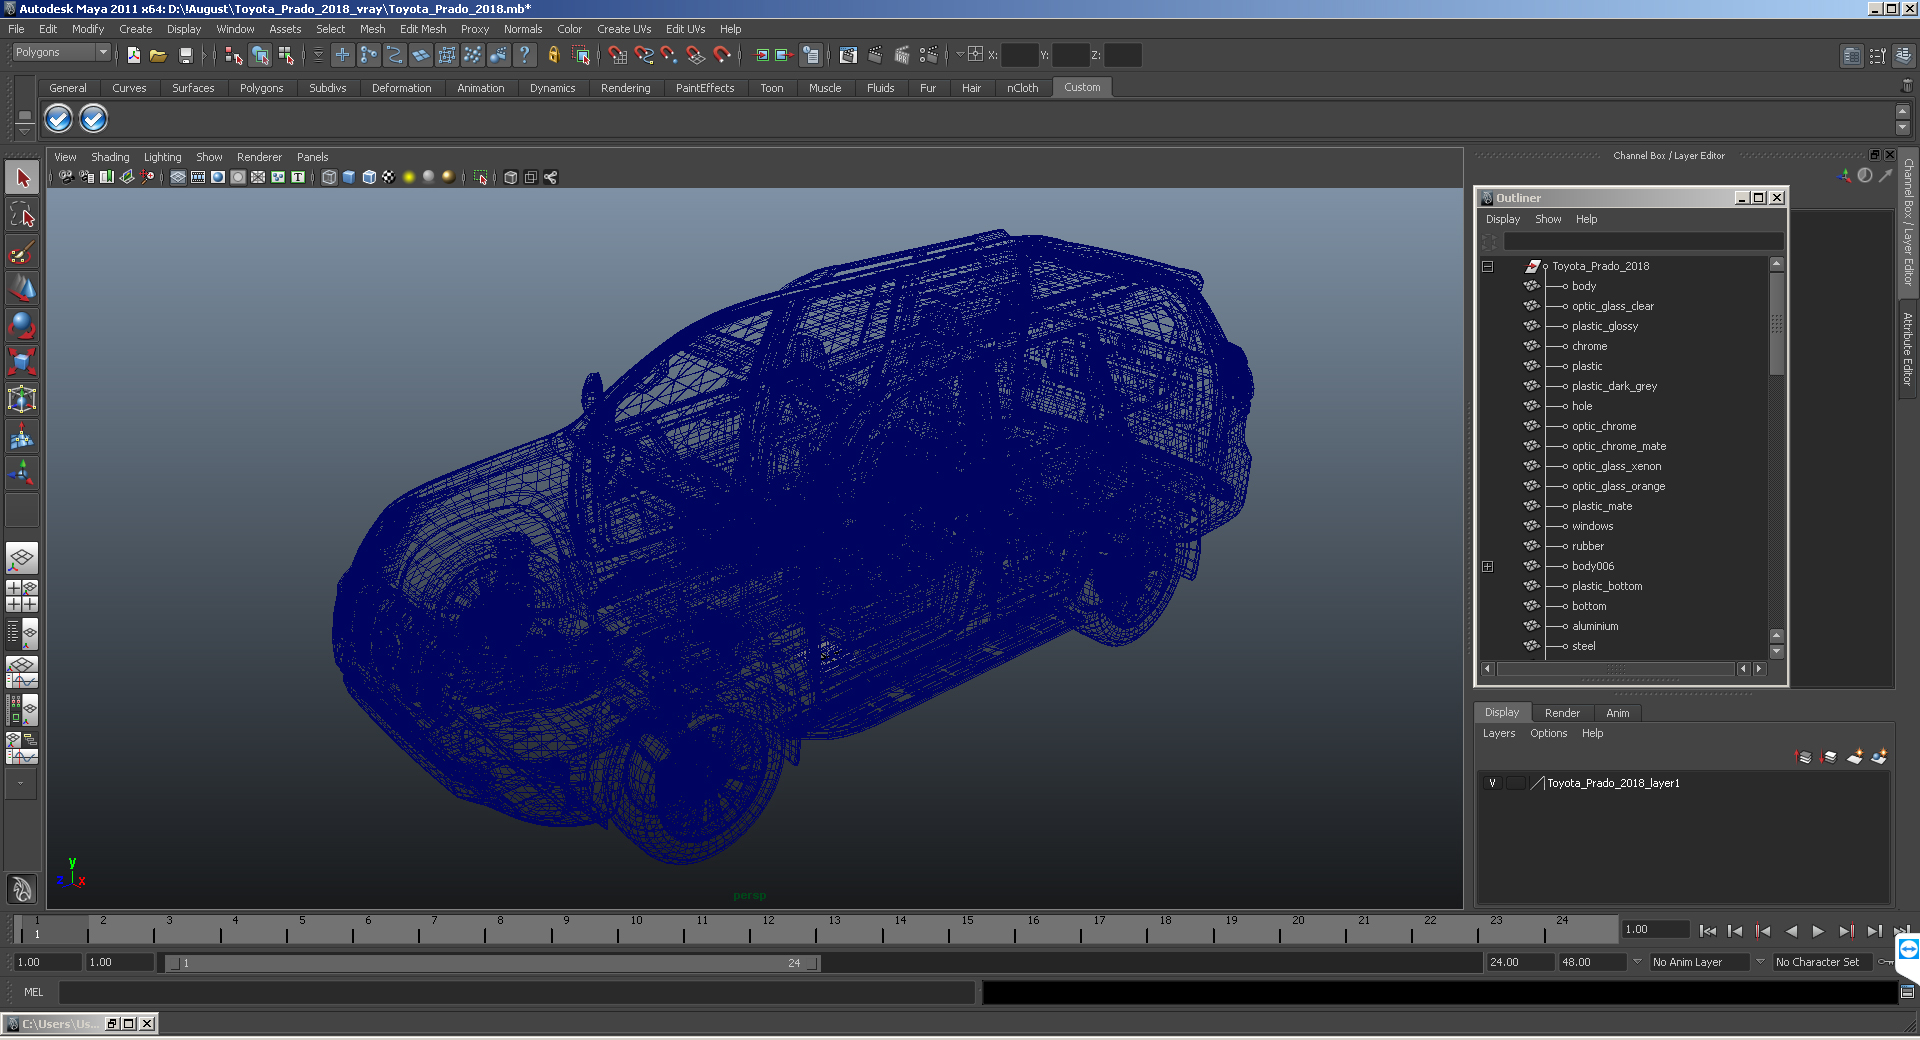
Task: Open the Outliner Show menu
Action: [1548, 219]
